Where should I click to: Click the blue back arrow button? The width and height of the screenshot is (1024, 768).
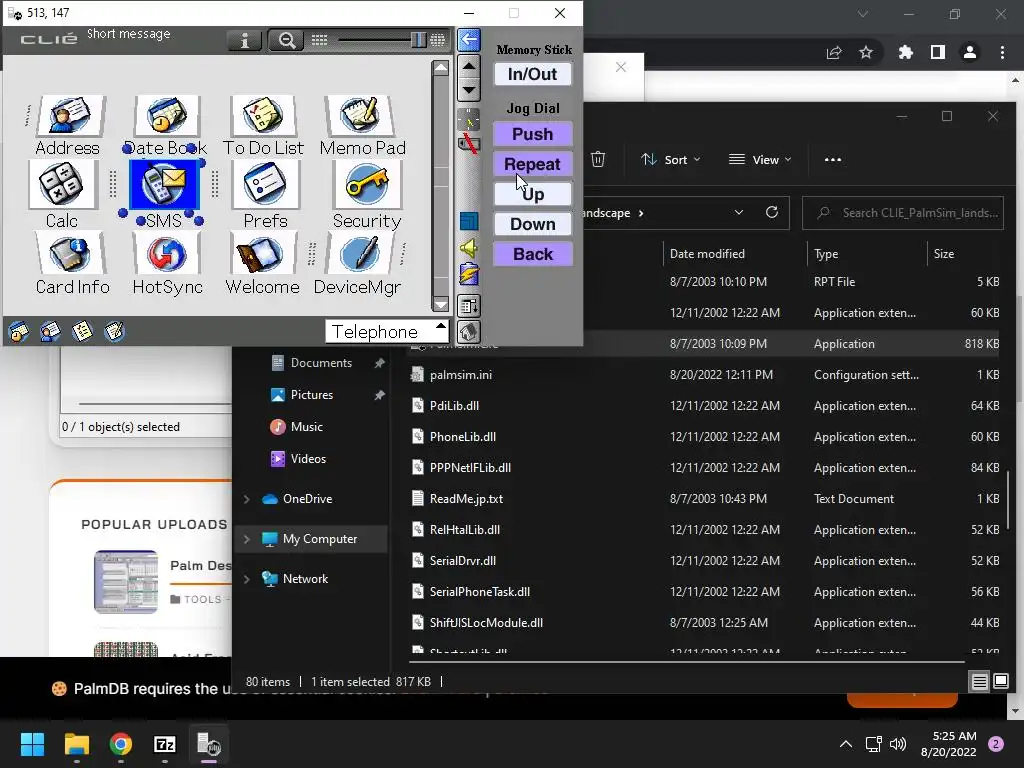(469, 40)
